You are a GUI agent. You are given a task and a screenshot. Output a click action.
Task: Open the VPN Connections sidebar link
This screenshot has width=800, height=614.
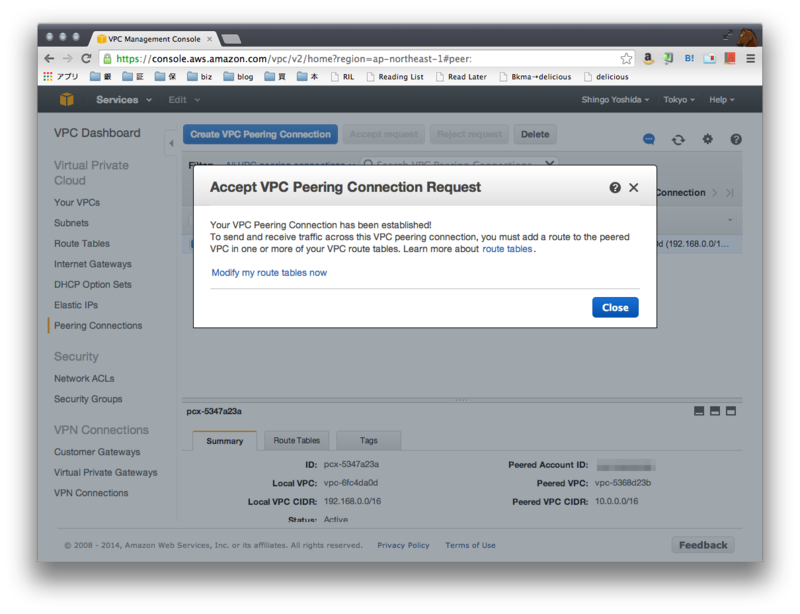click(x=91, y=493)
